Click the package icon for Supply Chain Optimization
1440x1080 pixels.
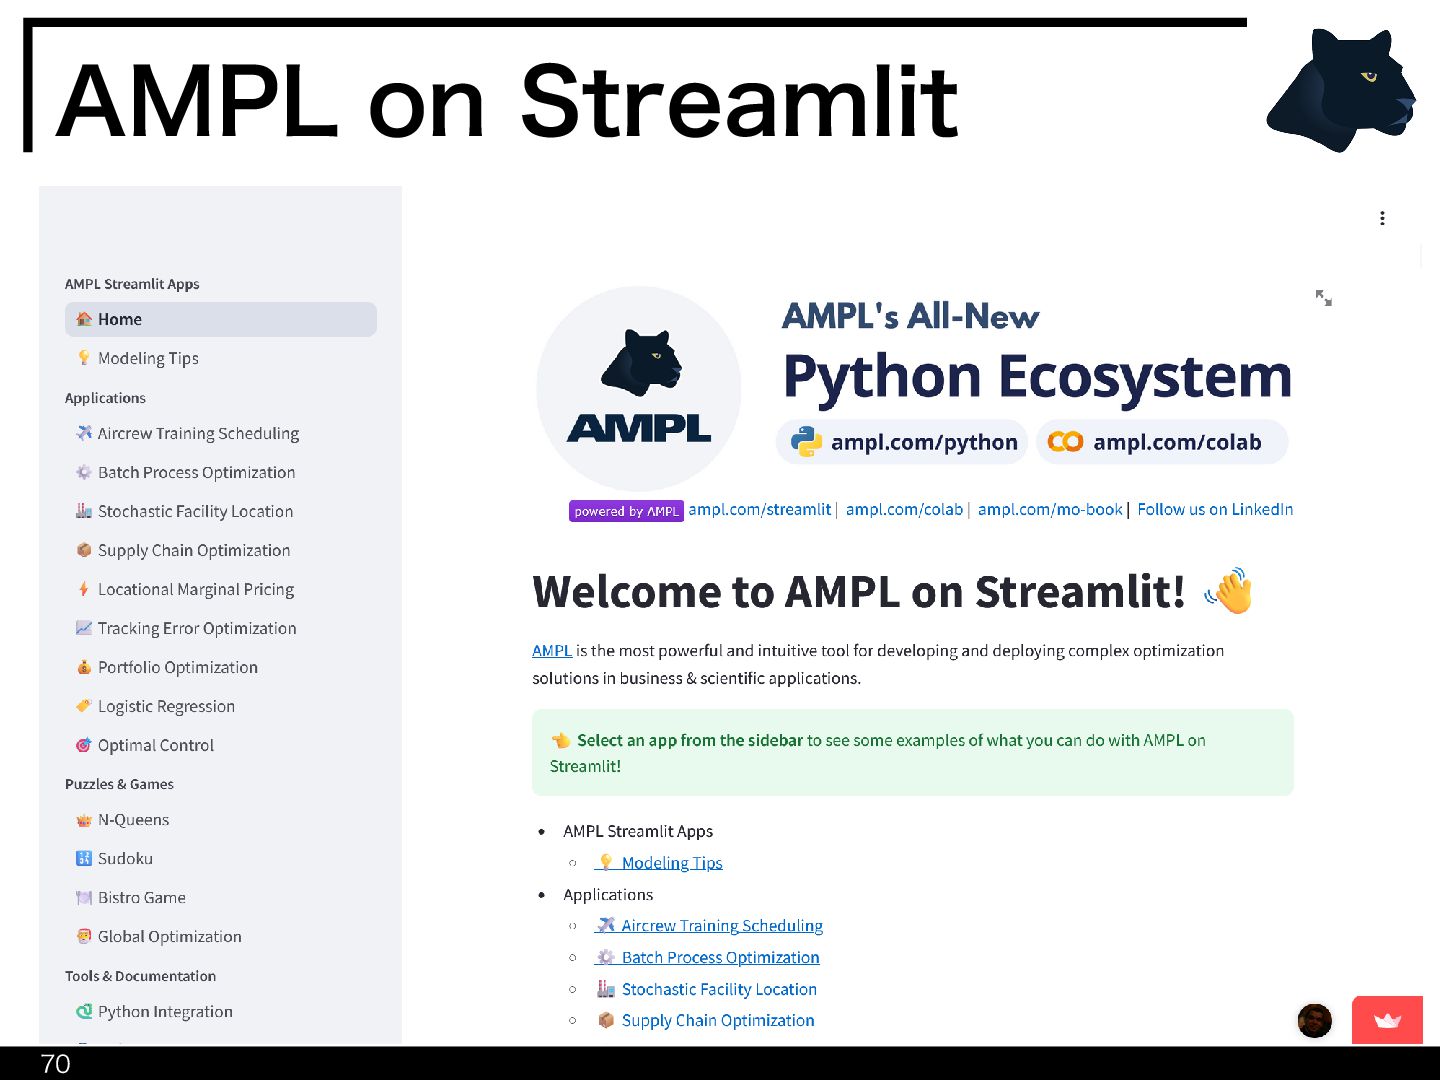pos(84,550)
